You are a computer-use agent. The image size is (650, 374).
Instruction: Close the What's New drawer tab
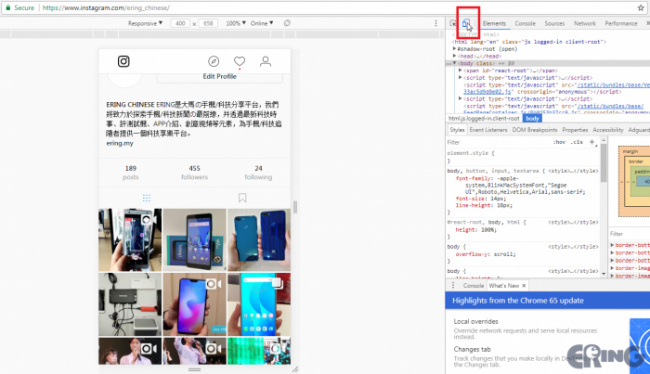524,286
